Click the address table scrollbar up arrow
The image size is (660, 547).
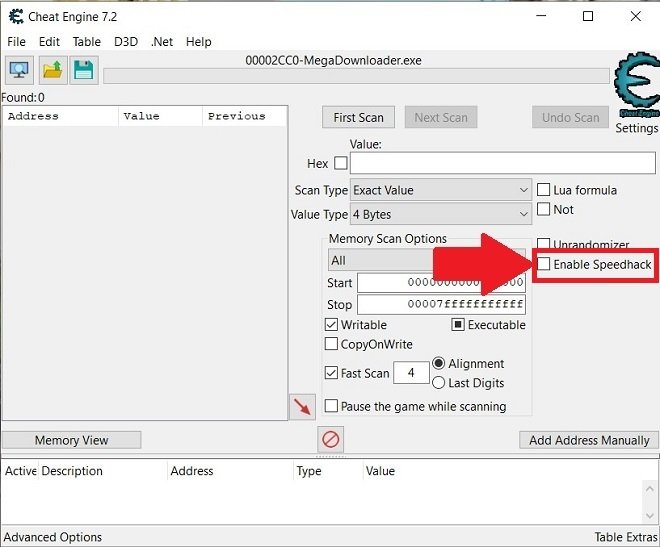point(649,489)
